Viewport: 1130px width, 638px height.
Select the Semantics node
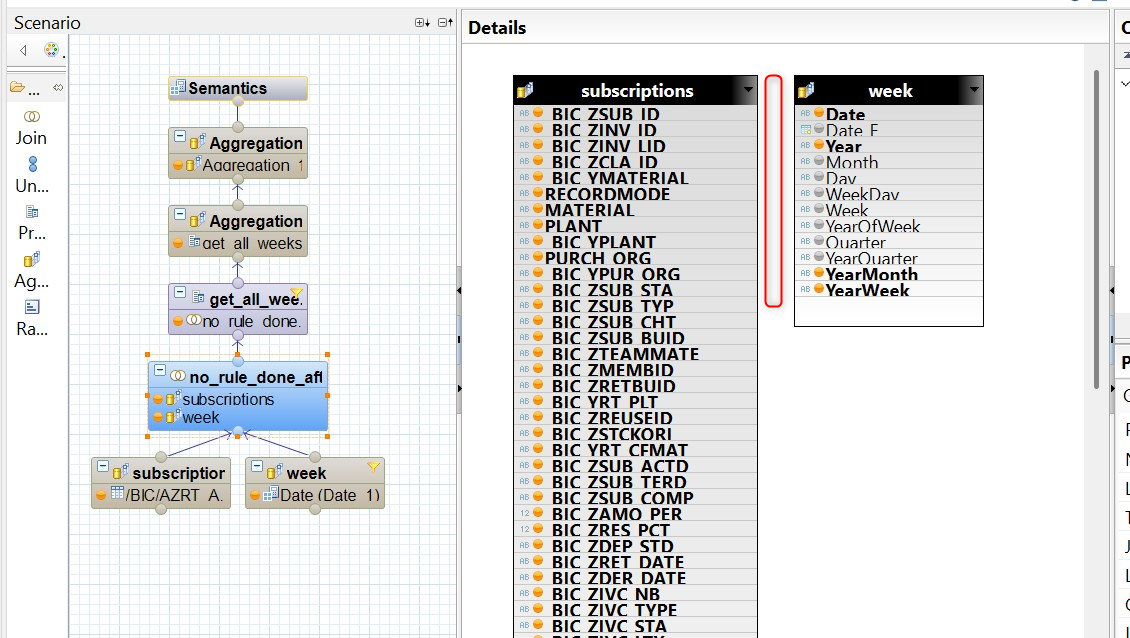pyautogui.click(x=237, y=88)
